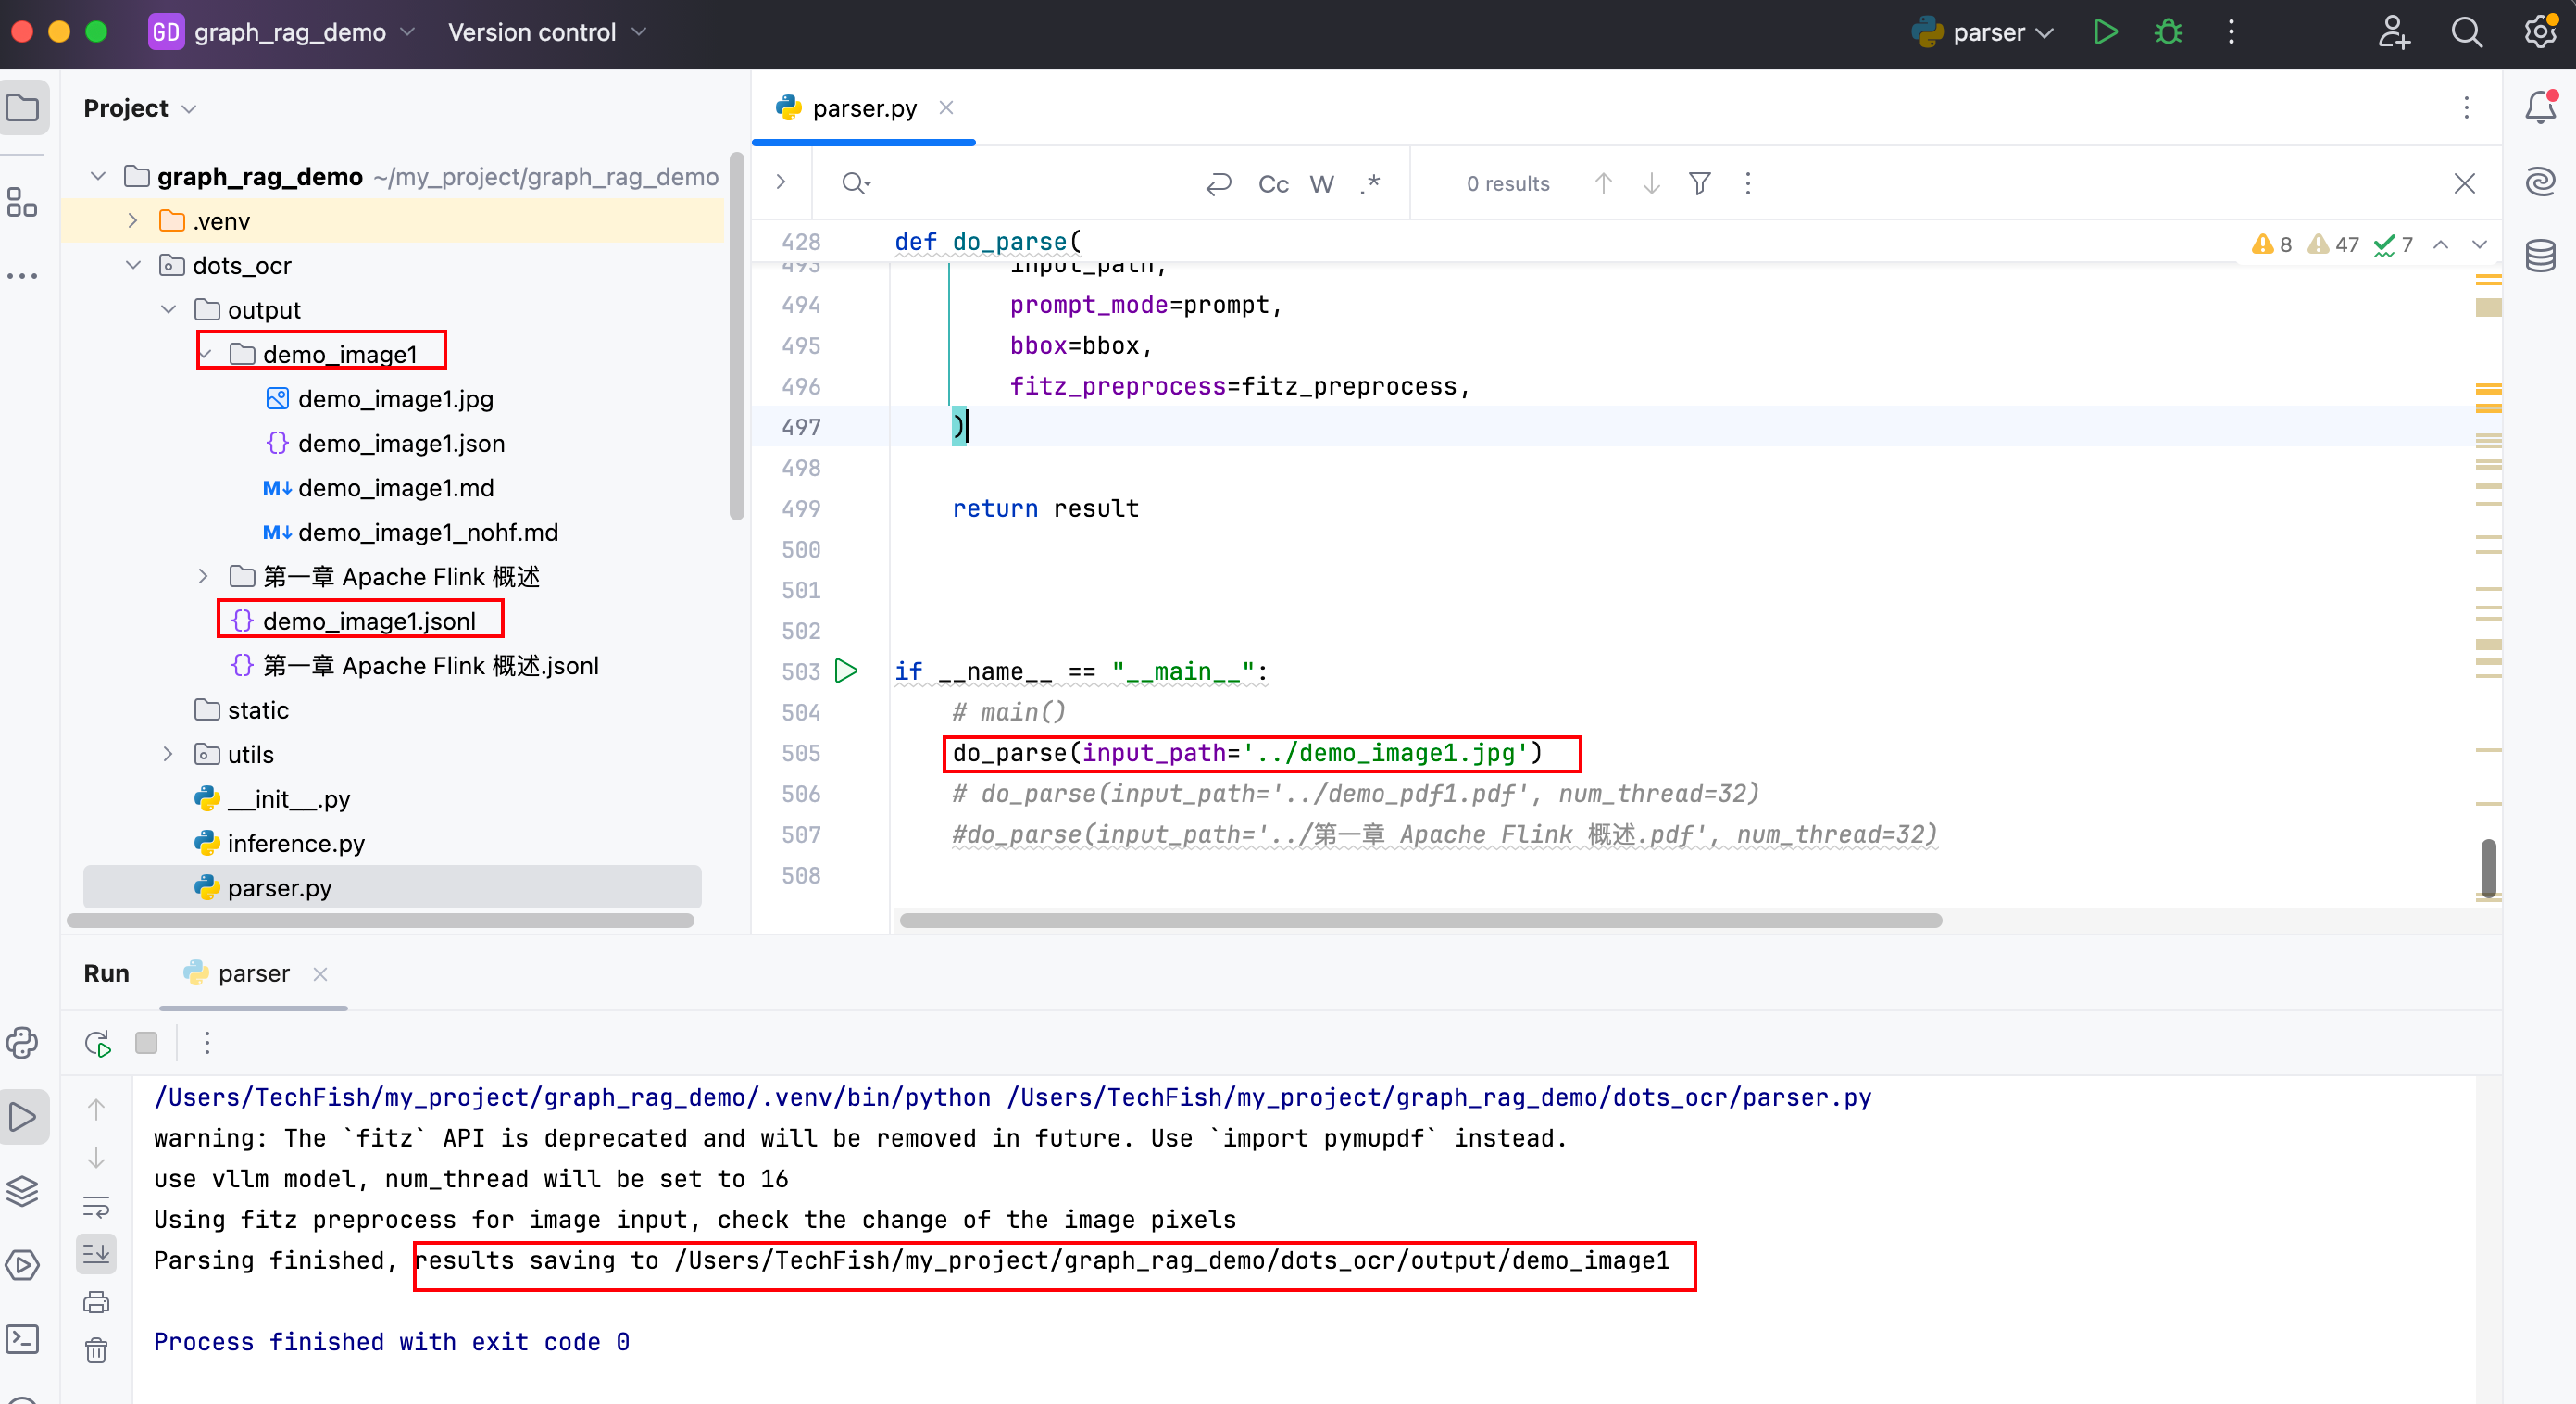Toggle Words option in search bar
The width and height of the screenshot is (2576, 1404).
pos(1321,183)
